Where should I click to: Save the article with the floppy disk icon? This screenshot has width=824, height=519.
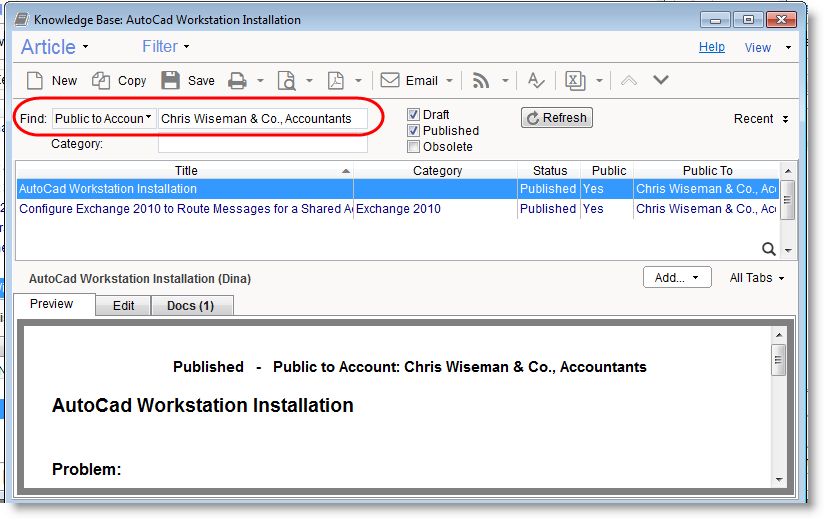(x=171, y=81)
